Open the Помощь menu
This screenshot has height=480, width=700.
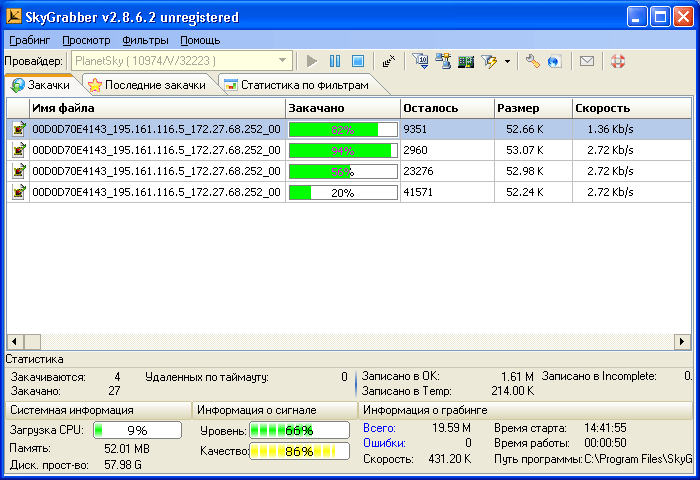(x=200, y=40)
